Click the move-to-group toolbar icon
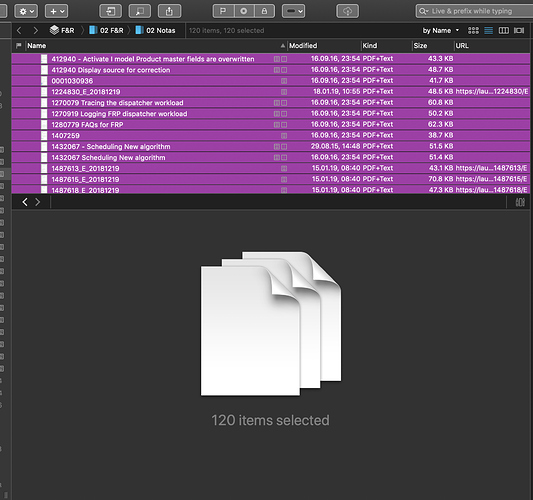 click(110, 11)
